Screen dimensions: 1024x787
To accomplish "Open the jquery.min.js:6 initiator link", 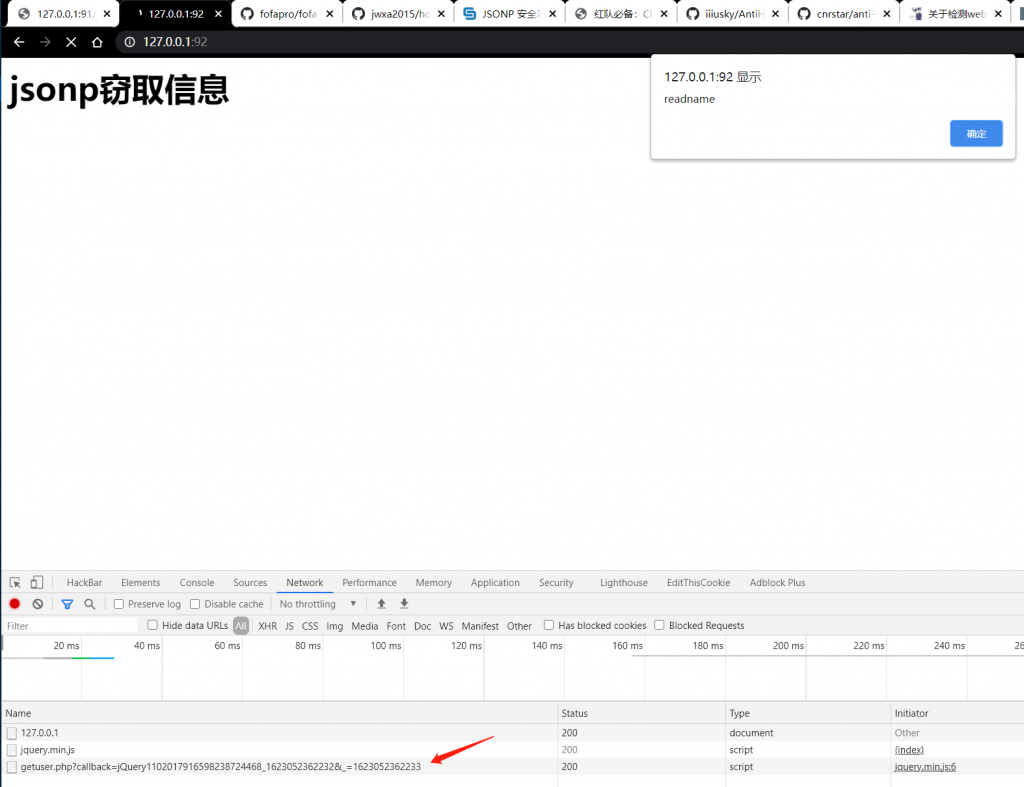I will coord(925,767).
